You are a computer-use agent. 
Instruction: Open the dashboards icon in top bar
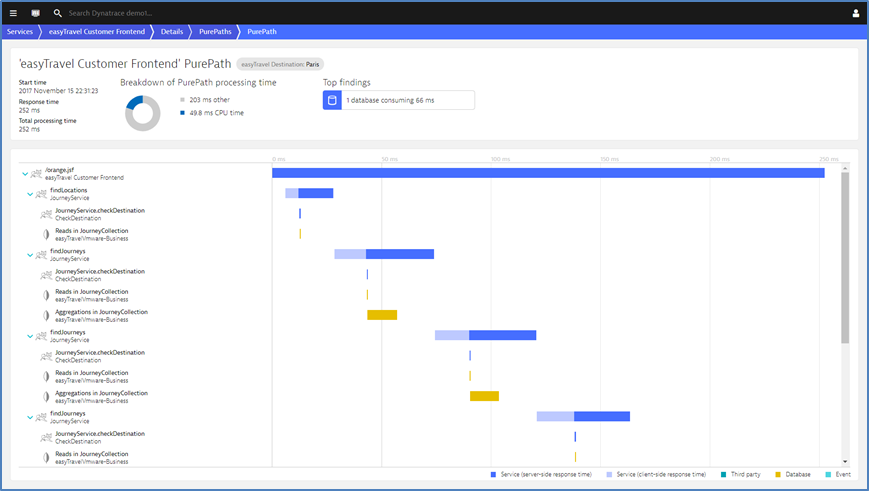click(x=35, y=13)
